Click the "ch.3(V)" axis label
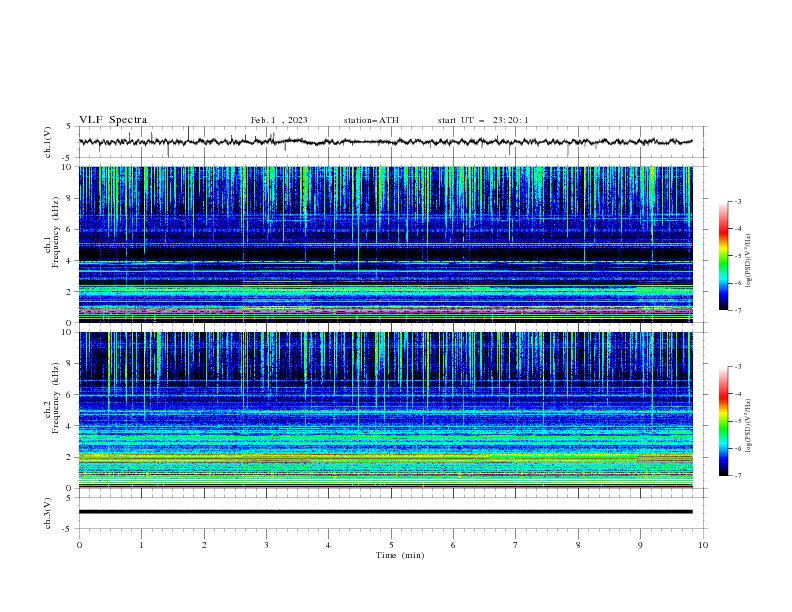 [48, 513]
